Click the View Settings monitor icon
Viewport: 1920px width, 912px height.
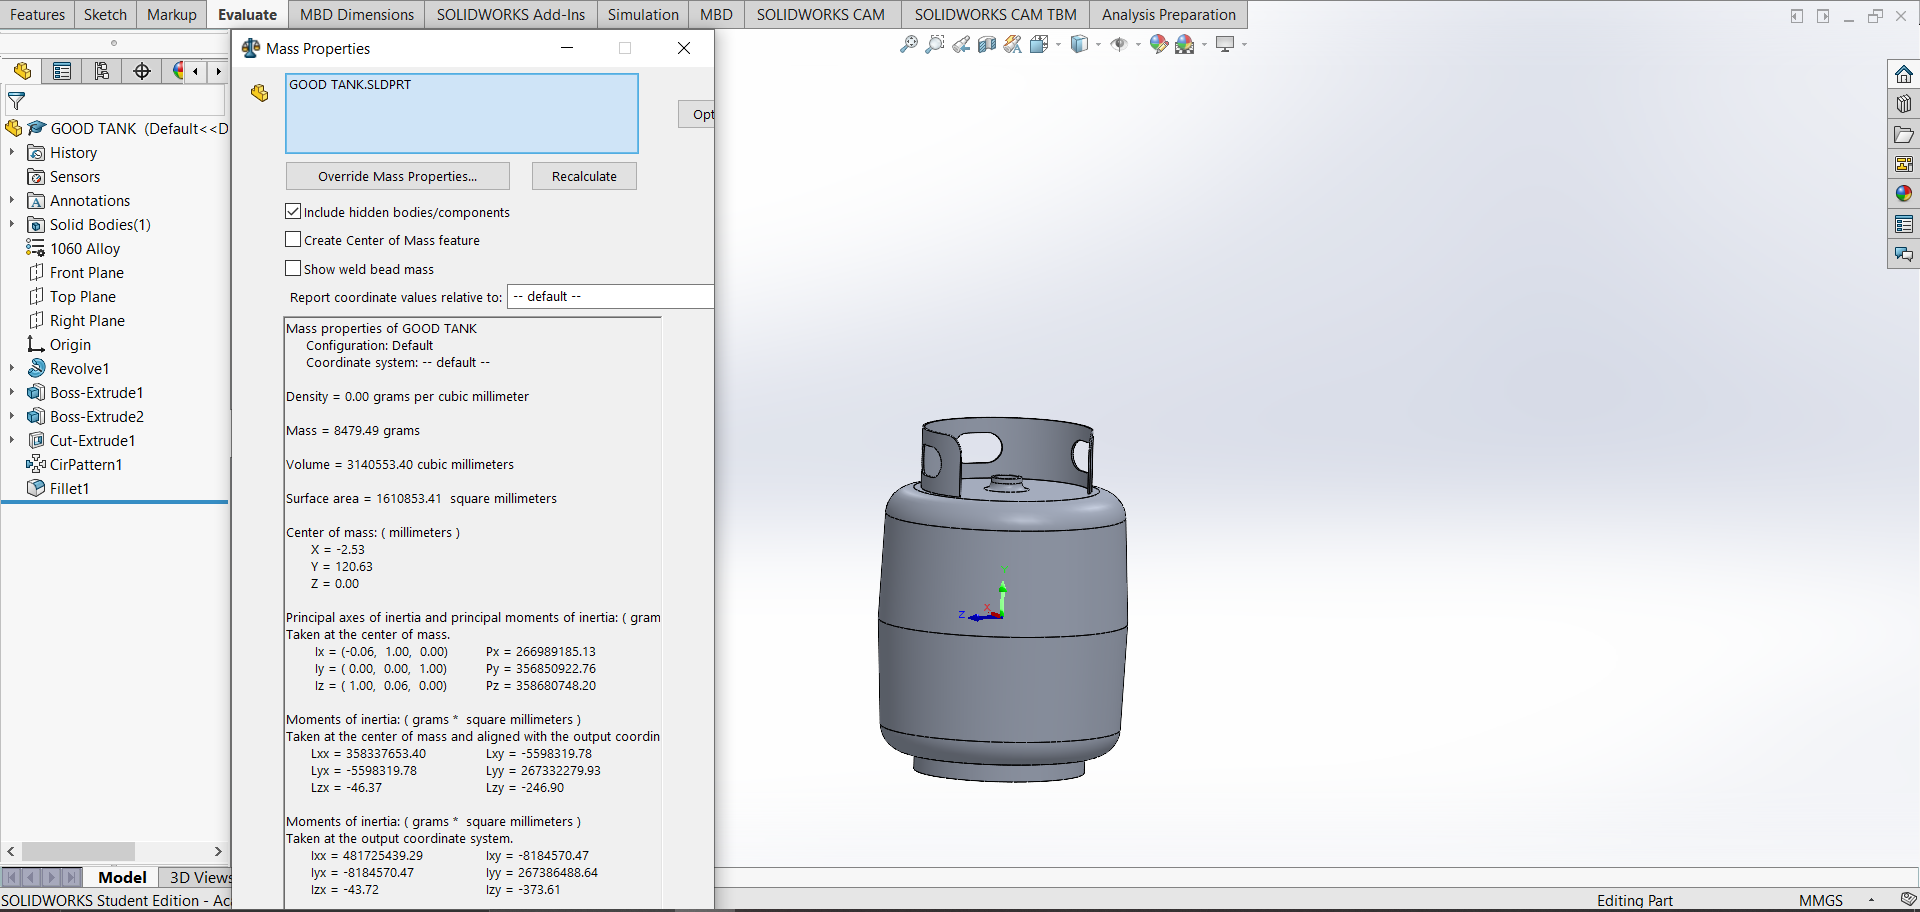pos(1225,44)
